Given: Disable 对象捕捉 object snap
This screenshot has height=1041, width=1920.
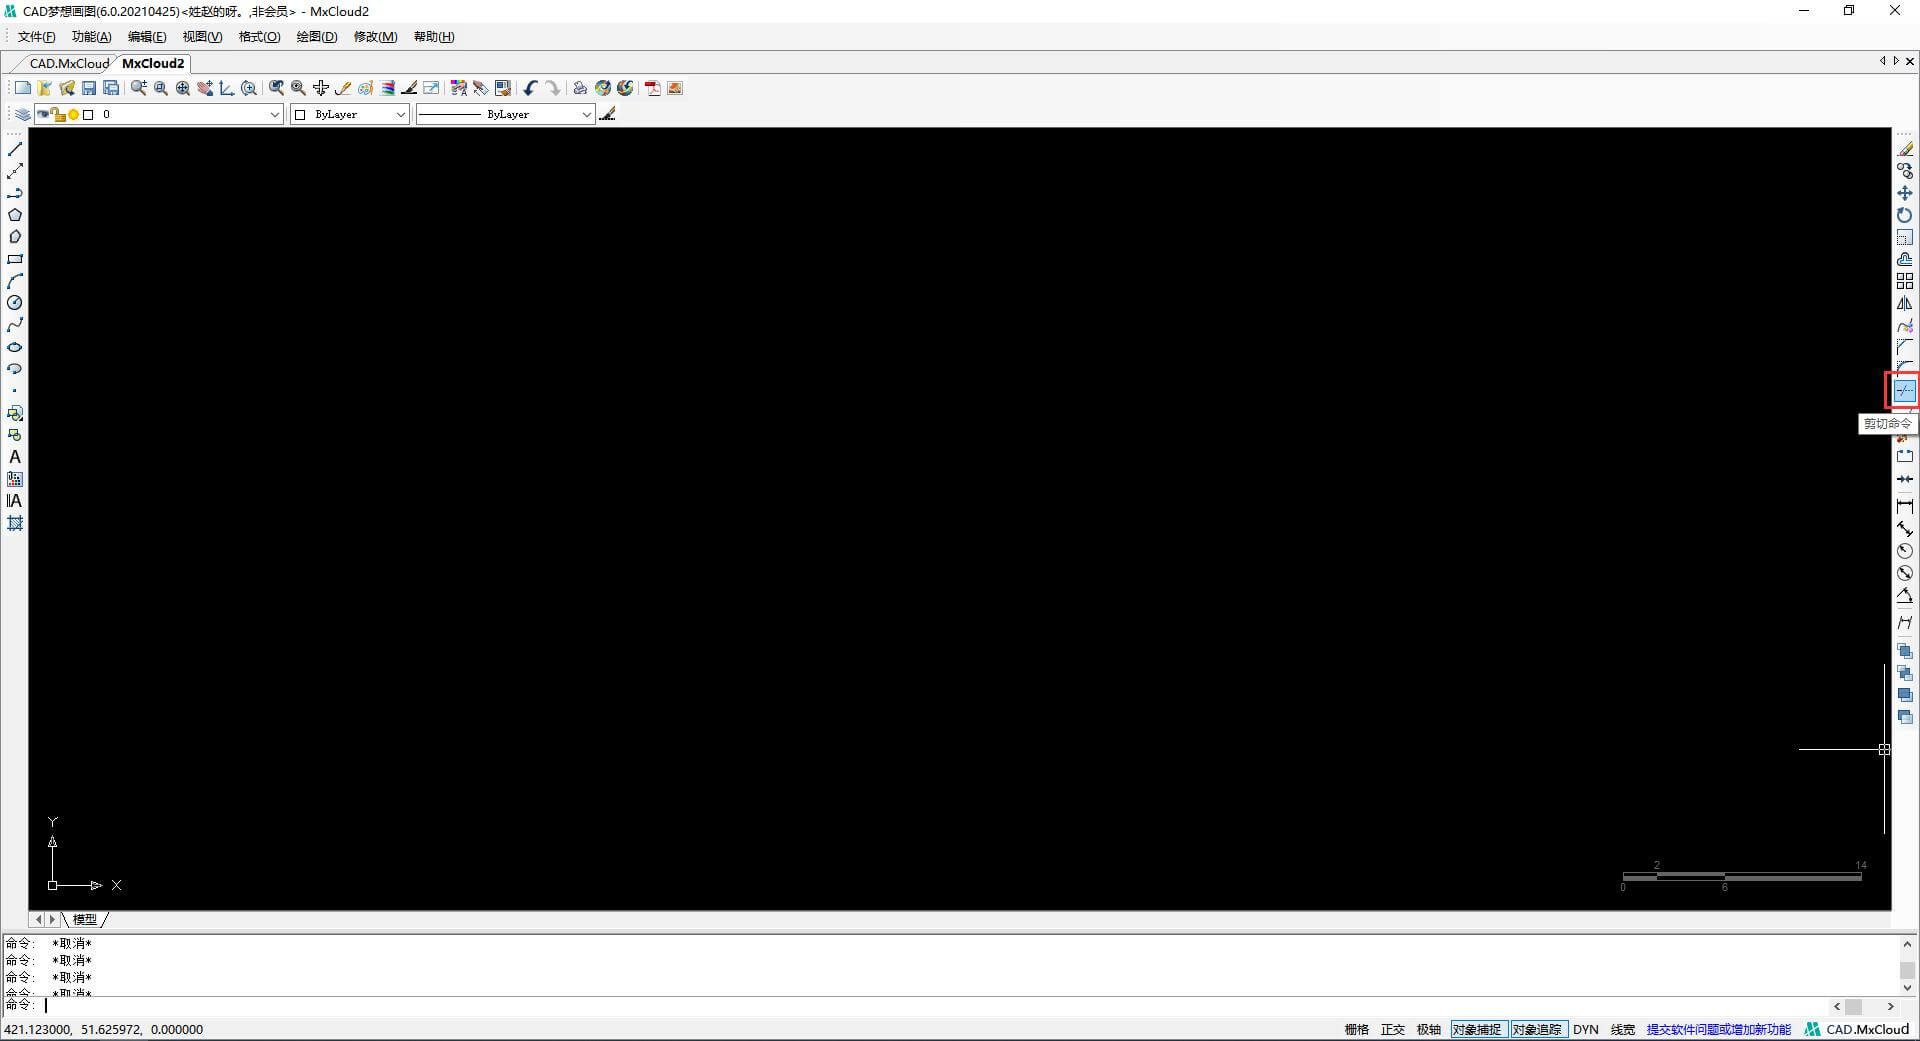Looking at the screenshot, I should 1476,1029.
